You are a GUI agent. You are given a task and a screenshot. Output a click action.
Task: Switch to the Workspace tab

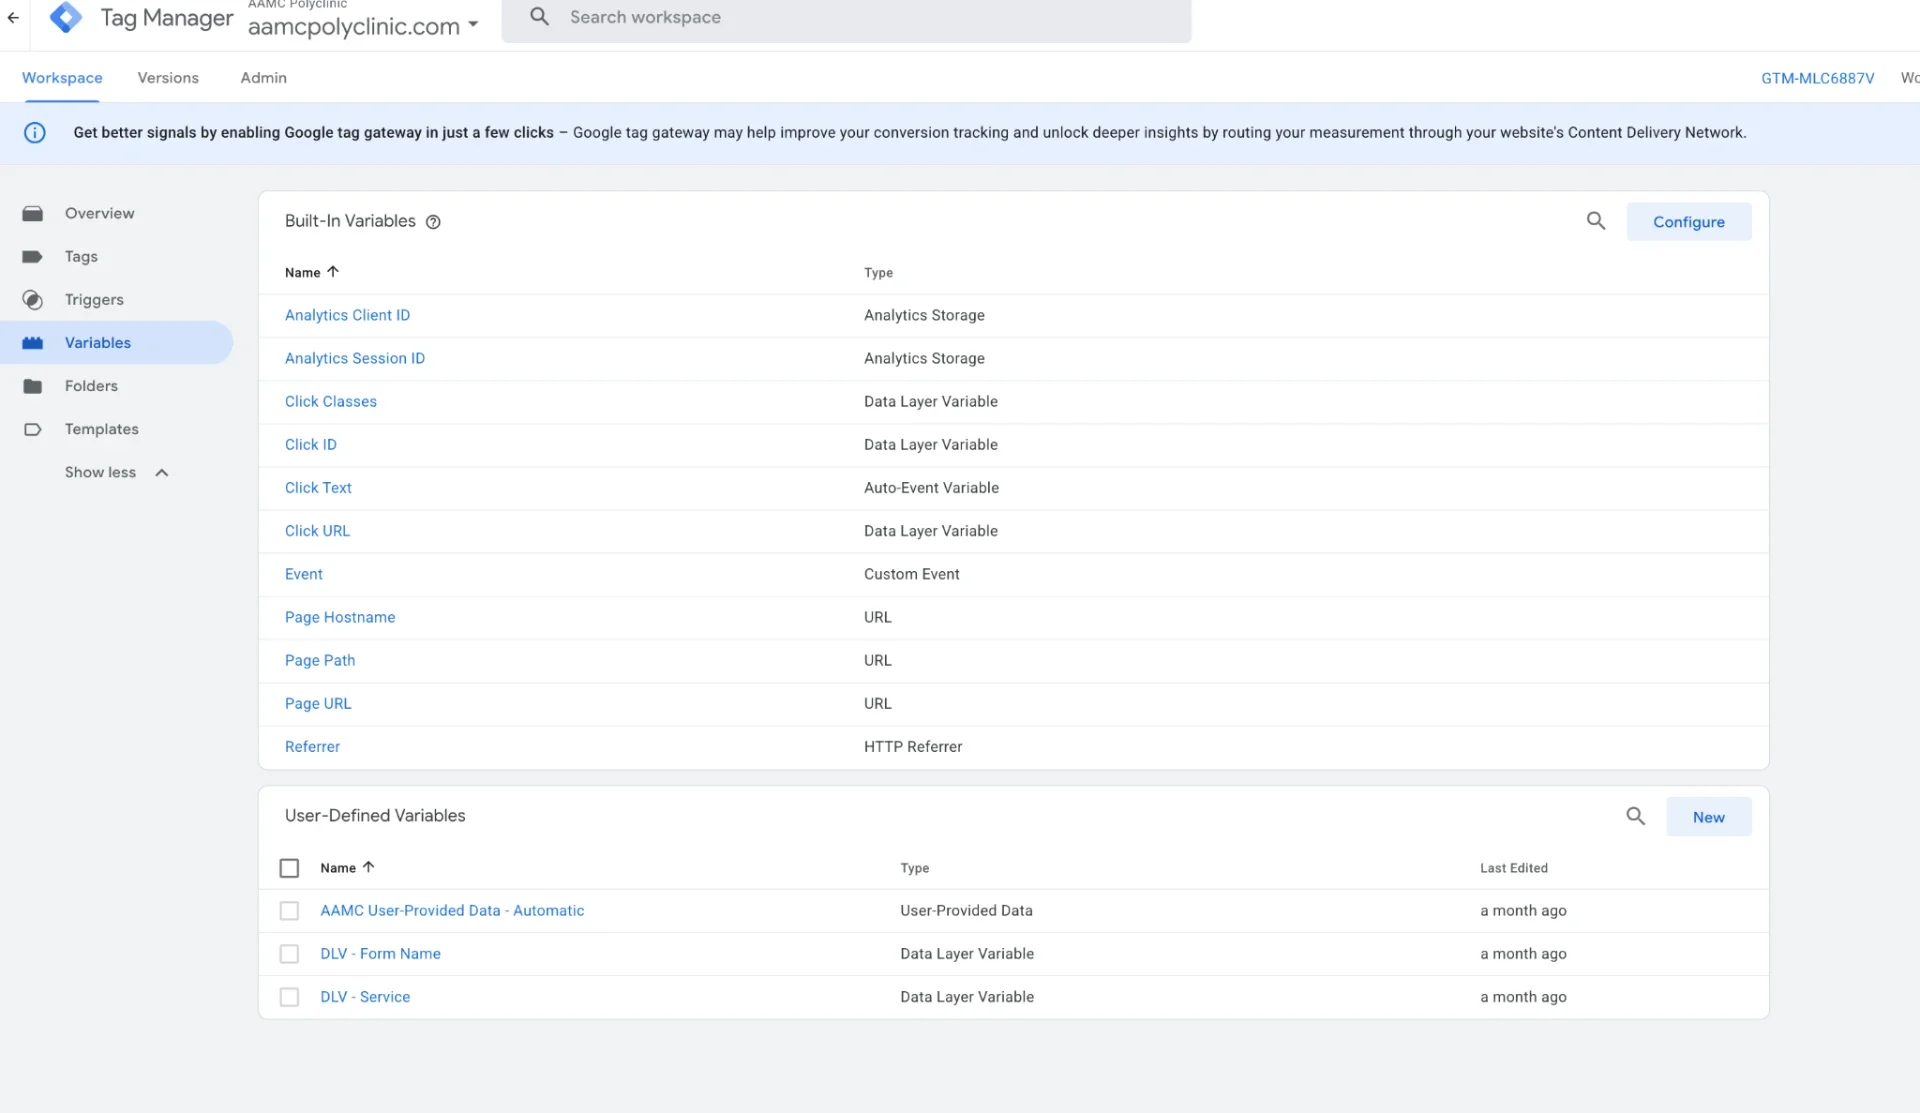coord(62,78)
